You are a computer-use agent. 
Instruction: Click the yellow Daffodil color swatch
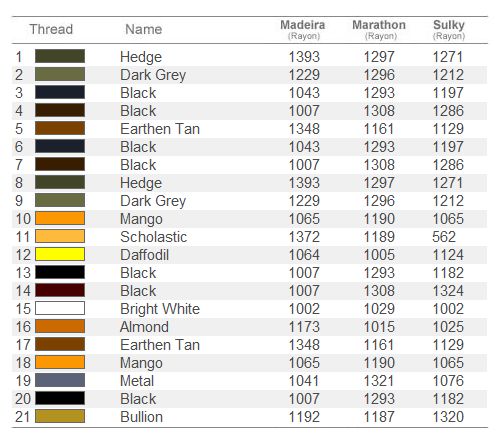60,254
